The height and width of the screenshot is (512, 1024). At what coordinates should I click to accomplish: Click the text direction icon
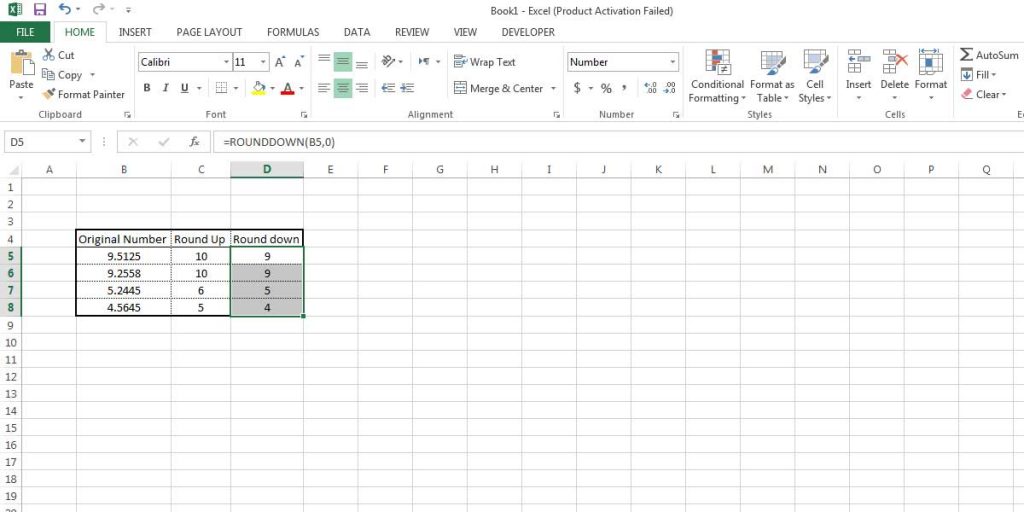pyautogui.click(x=424, y=61)
